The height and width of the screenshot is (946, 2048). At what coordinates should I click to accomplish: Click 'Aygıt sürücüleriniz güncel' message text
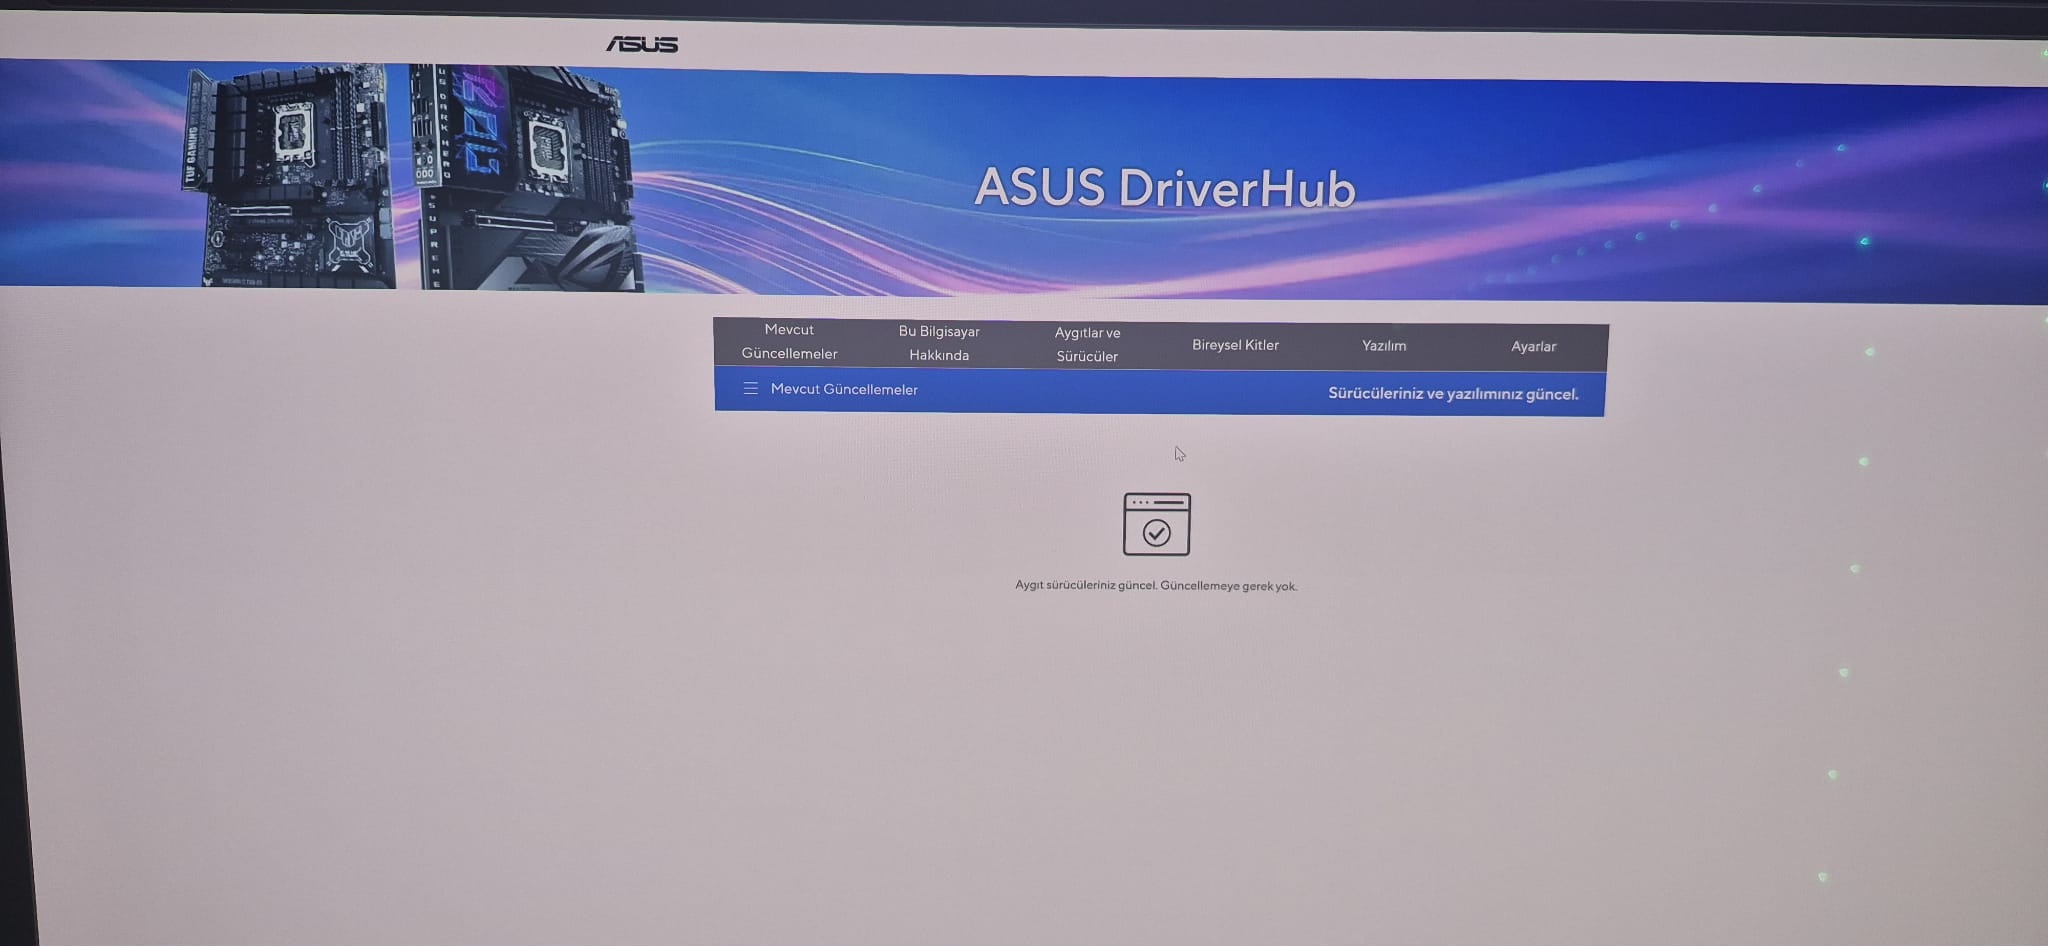(1156, 586)
